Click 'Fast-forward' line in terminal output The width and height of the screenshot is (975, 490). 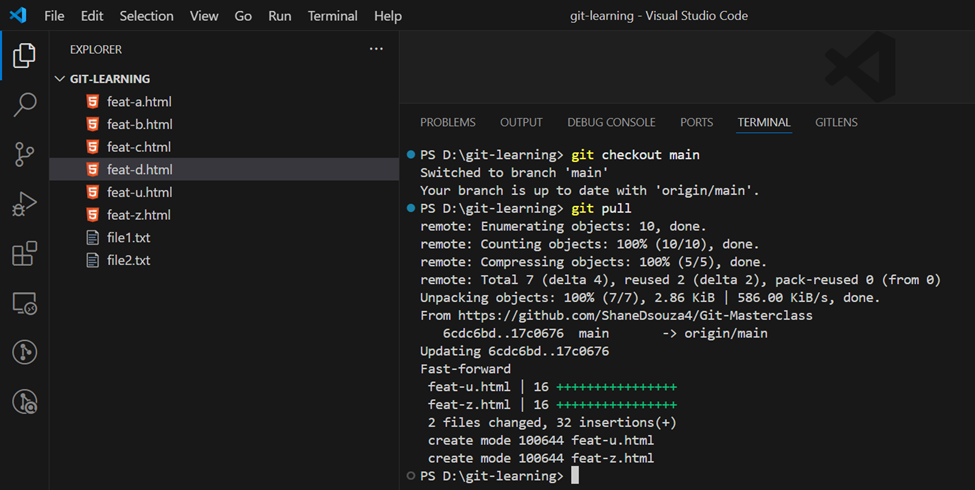click(x=465, y=369)
